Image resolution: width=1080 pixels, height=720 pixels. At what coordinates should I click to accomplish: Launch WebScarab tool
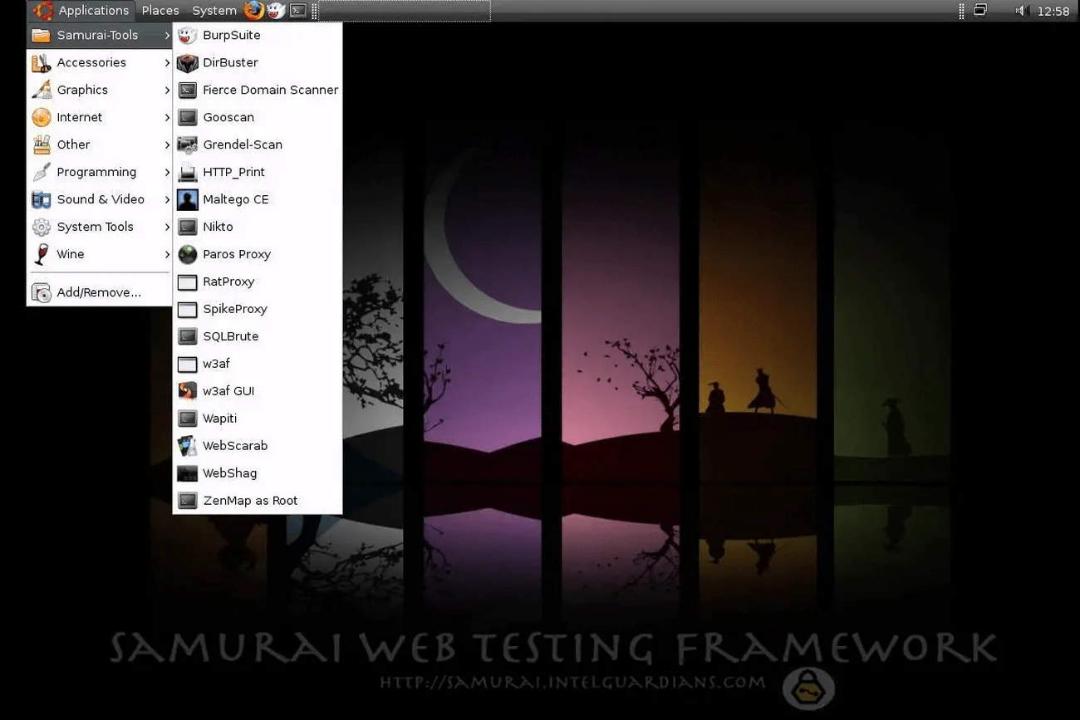(x=257, y=446)
